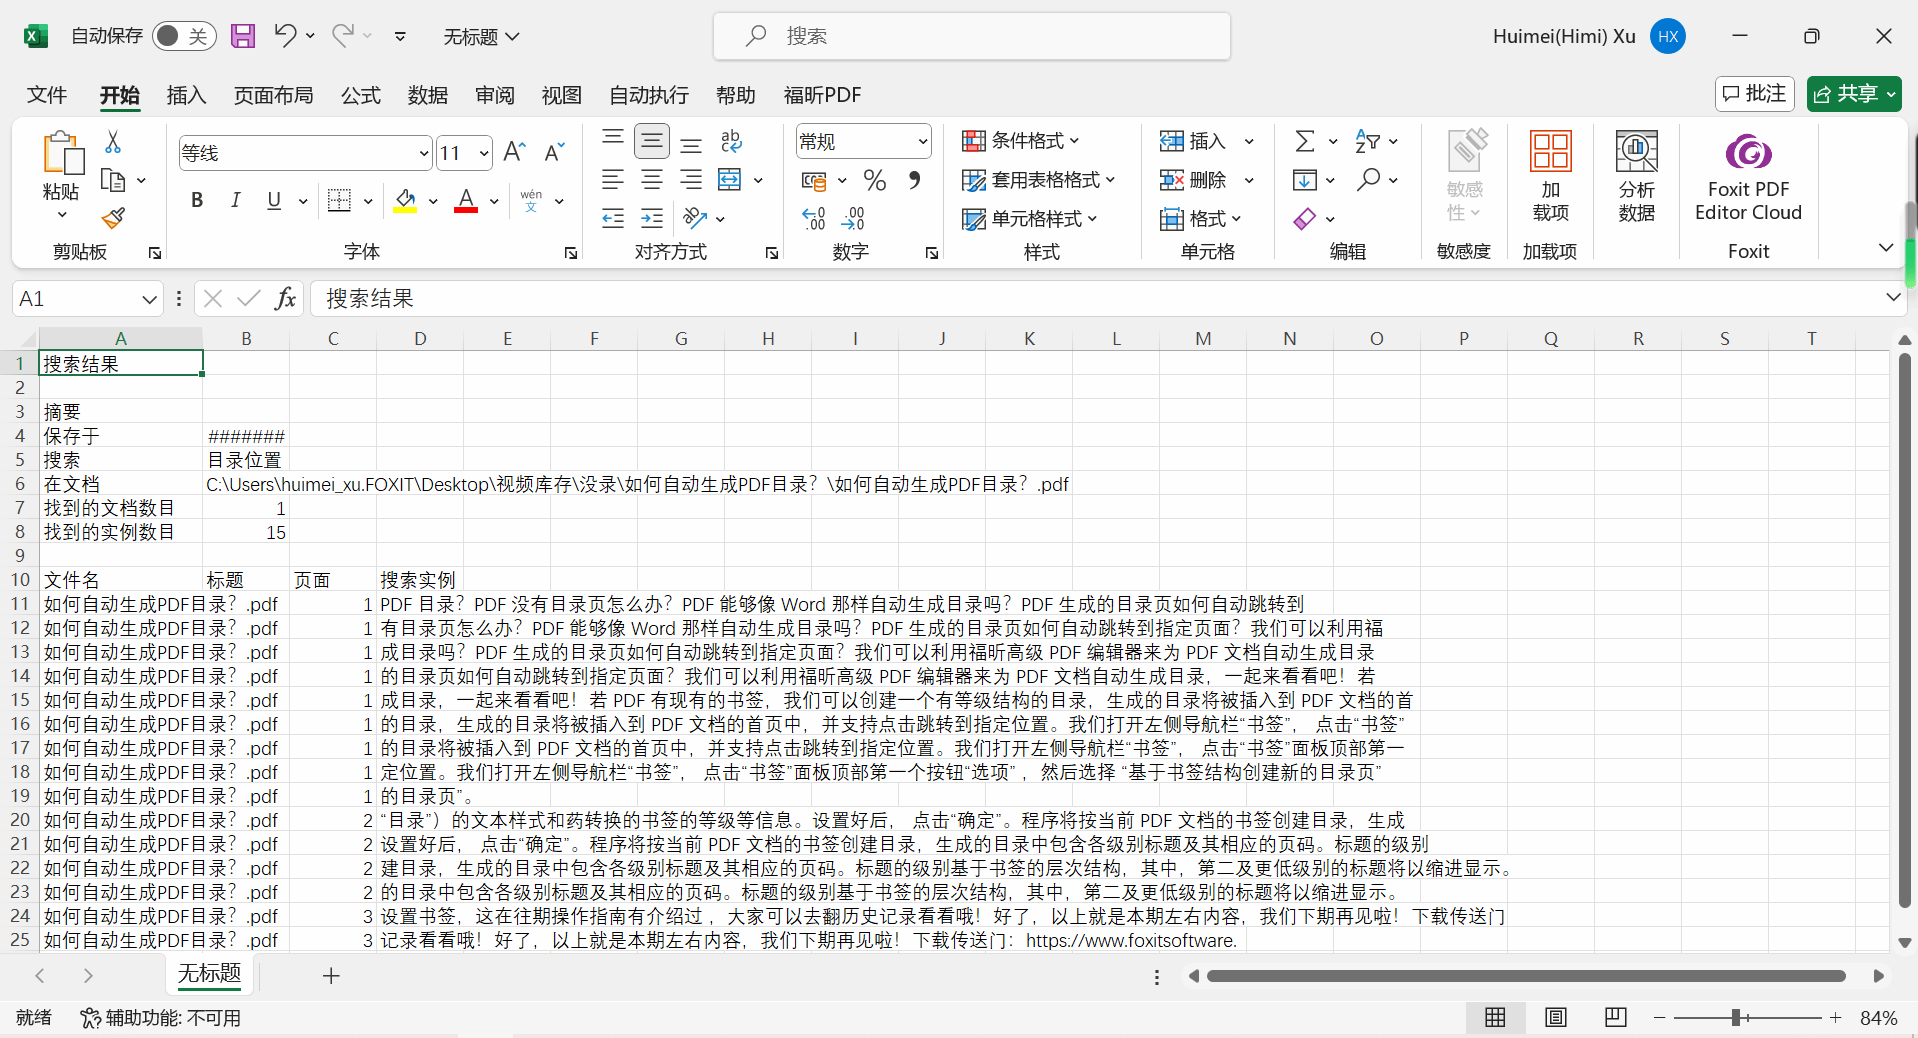Toggle italic formatting
The width and height of the screenshot is (1918, 1038).
[235, 201]
